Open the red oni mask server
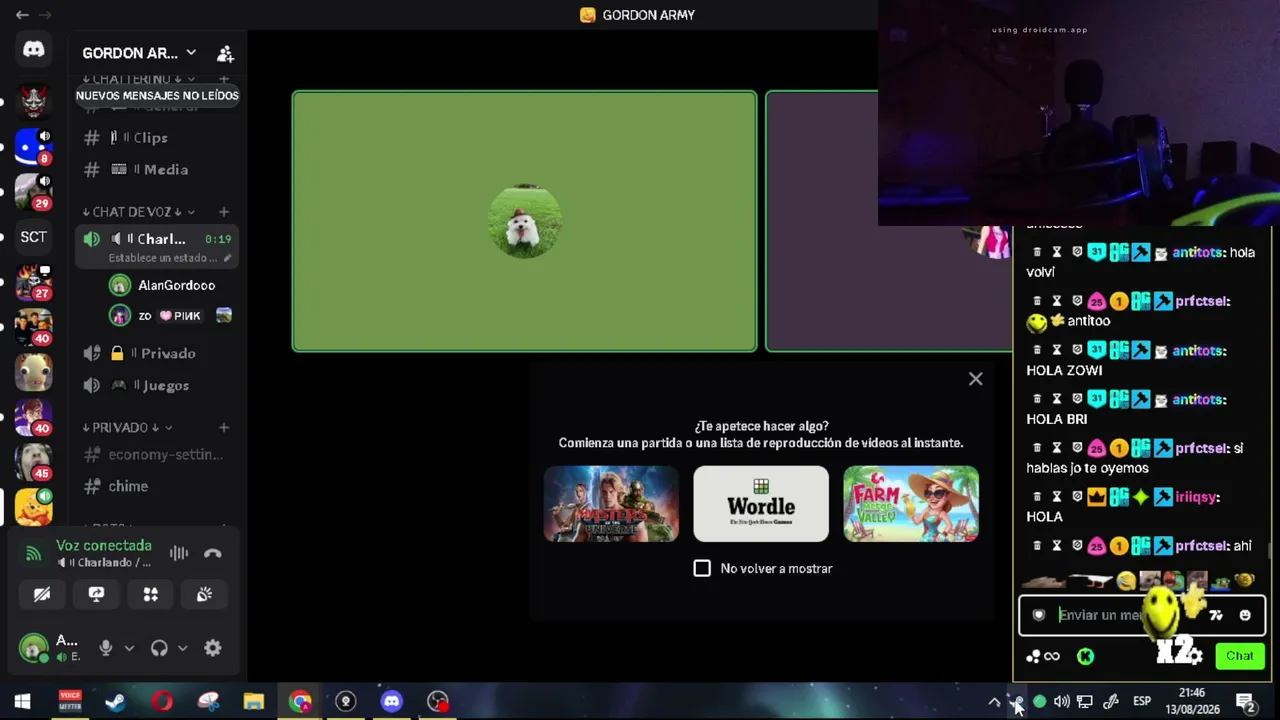Viewport: 1280px width, 720px height. (34, 101)
